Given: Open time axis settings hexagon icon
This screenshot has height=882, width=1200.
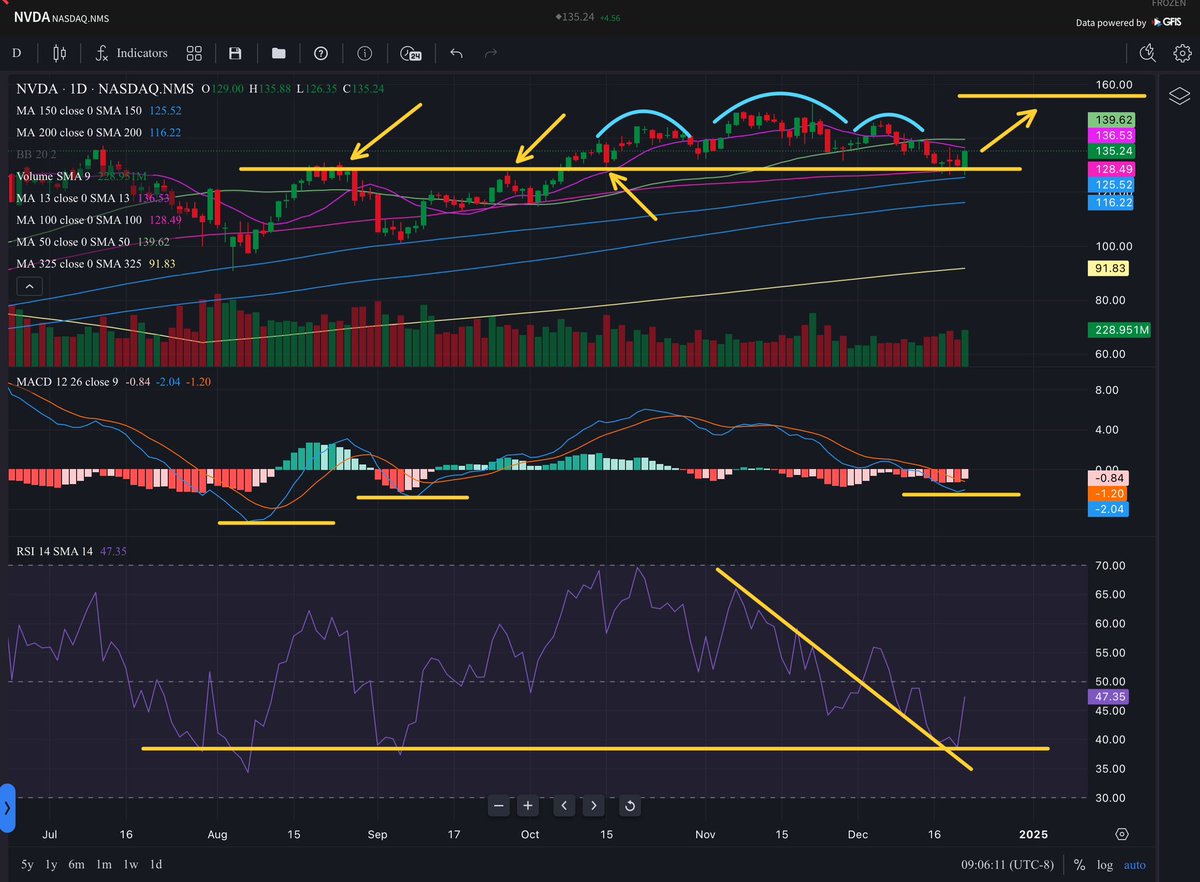Looking at the screenshot, I should click(1122, 834).
